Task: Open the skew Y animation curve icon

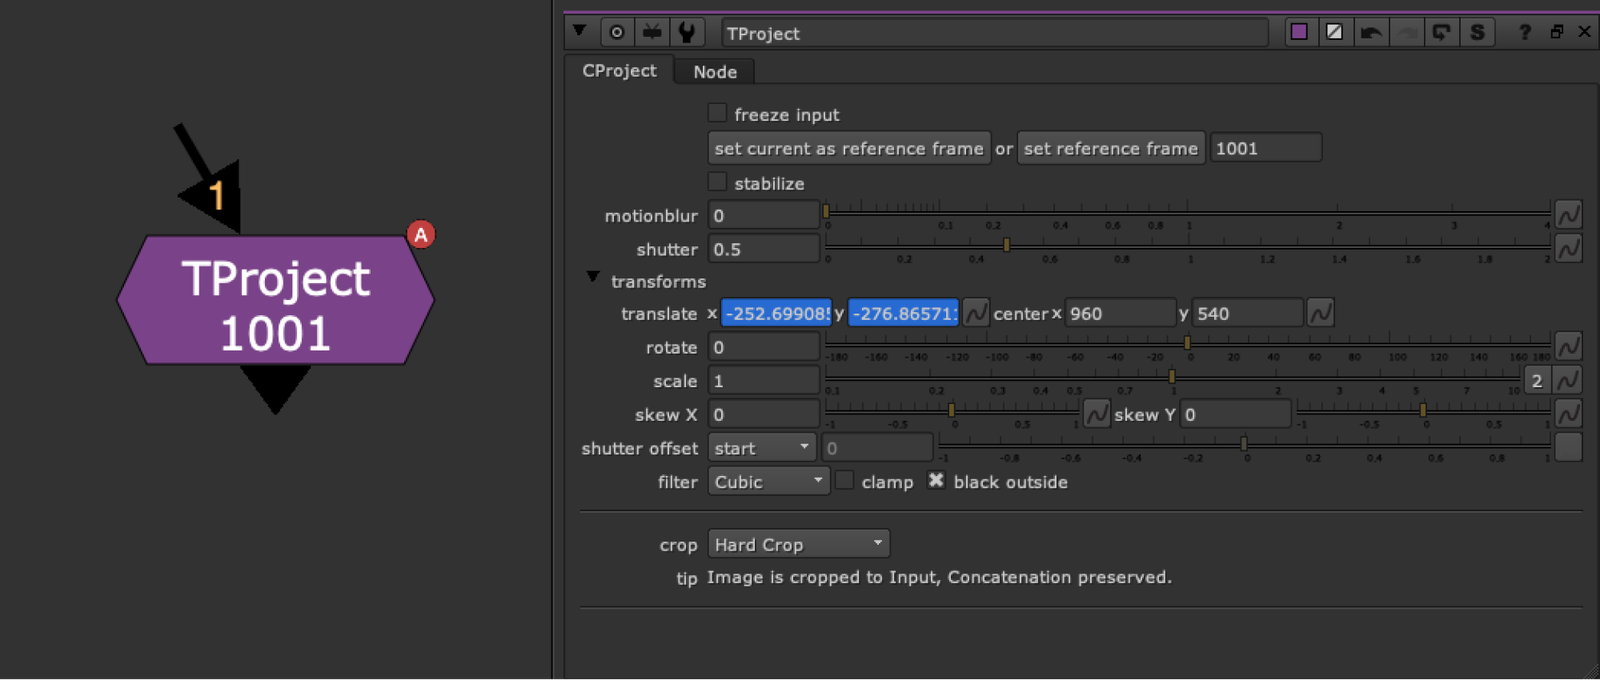Action: click(x=1568, y=414)
